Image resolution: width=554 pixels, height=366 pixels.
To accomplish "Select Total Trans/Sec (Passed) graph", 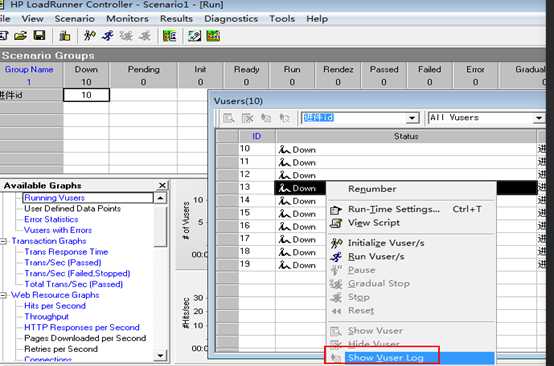I will coord(73,284).
